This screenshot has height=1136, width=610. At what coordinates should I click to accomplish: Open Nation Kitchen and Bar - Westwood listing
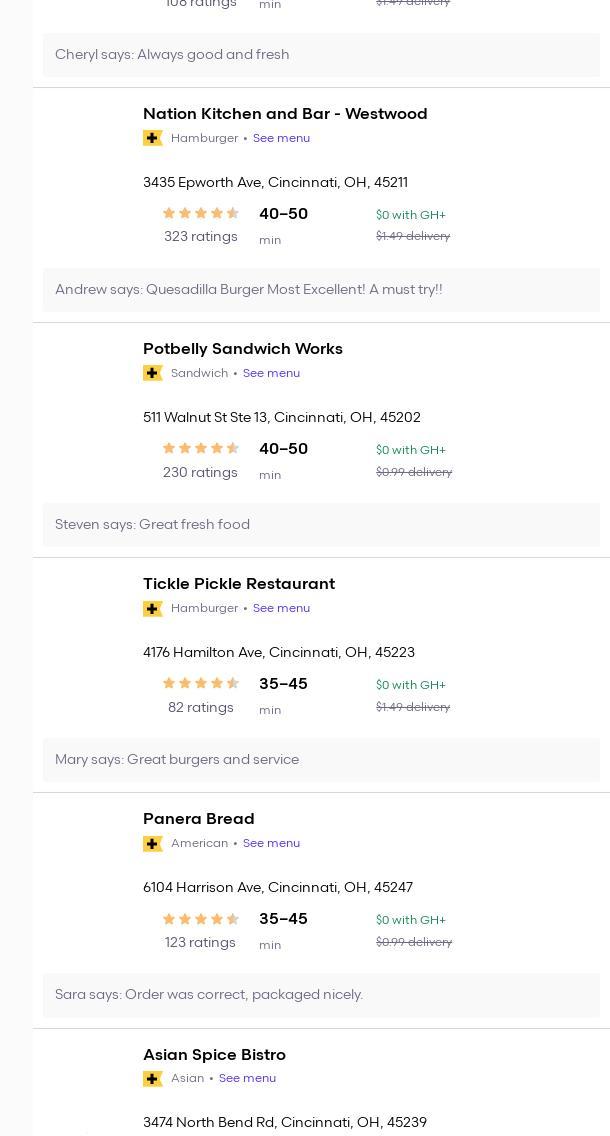click(285, 114)
